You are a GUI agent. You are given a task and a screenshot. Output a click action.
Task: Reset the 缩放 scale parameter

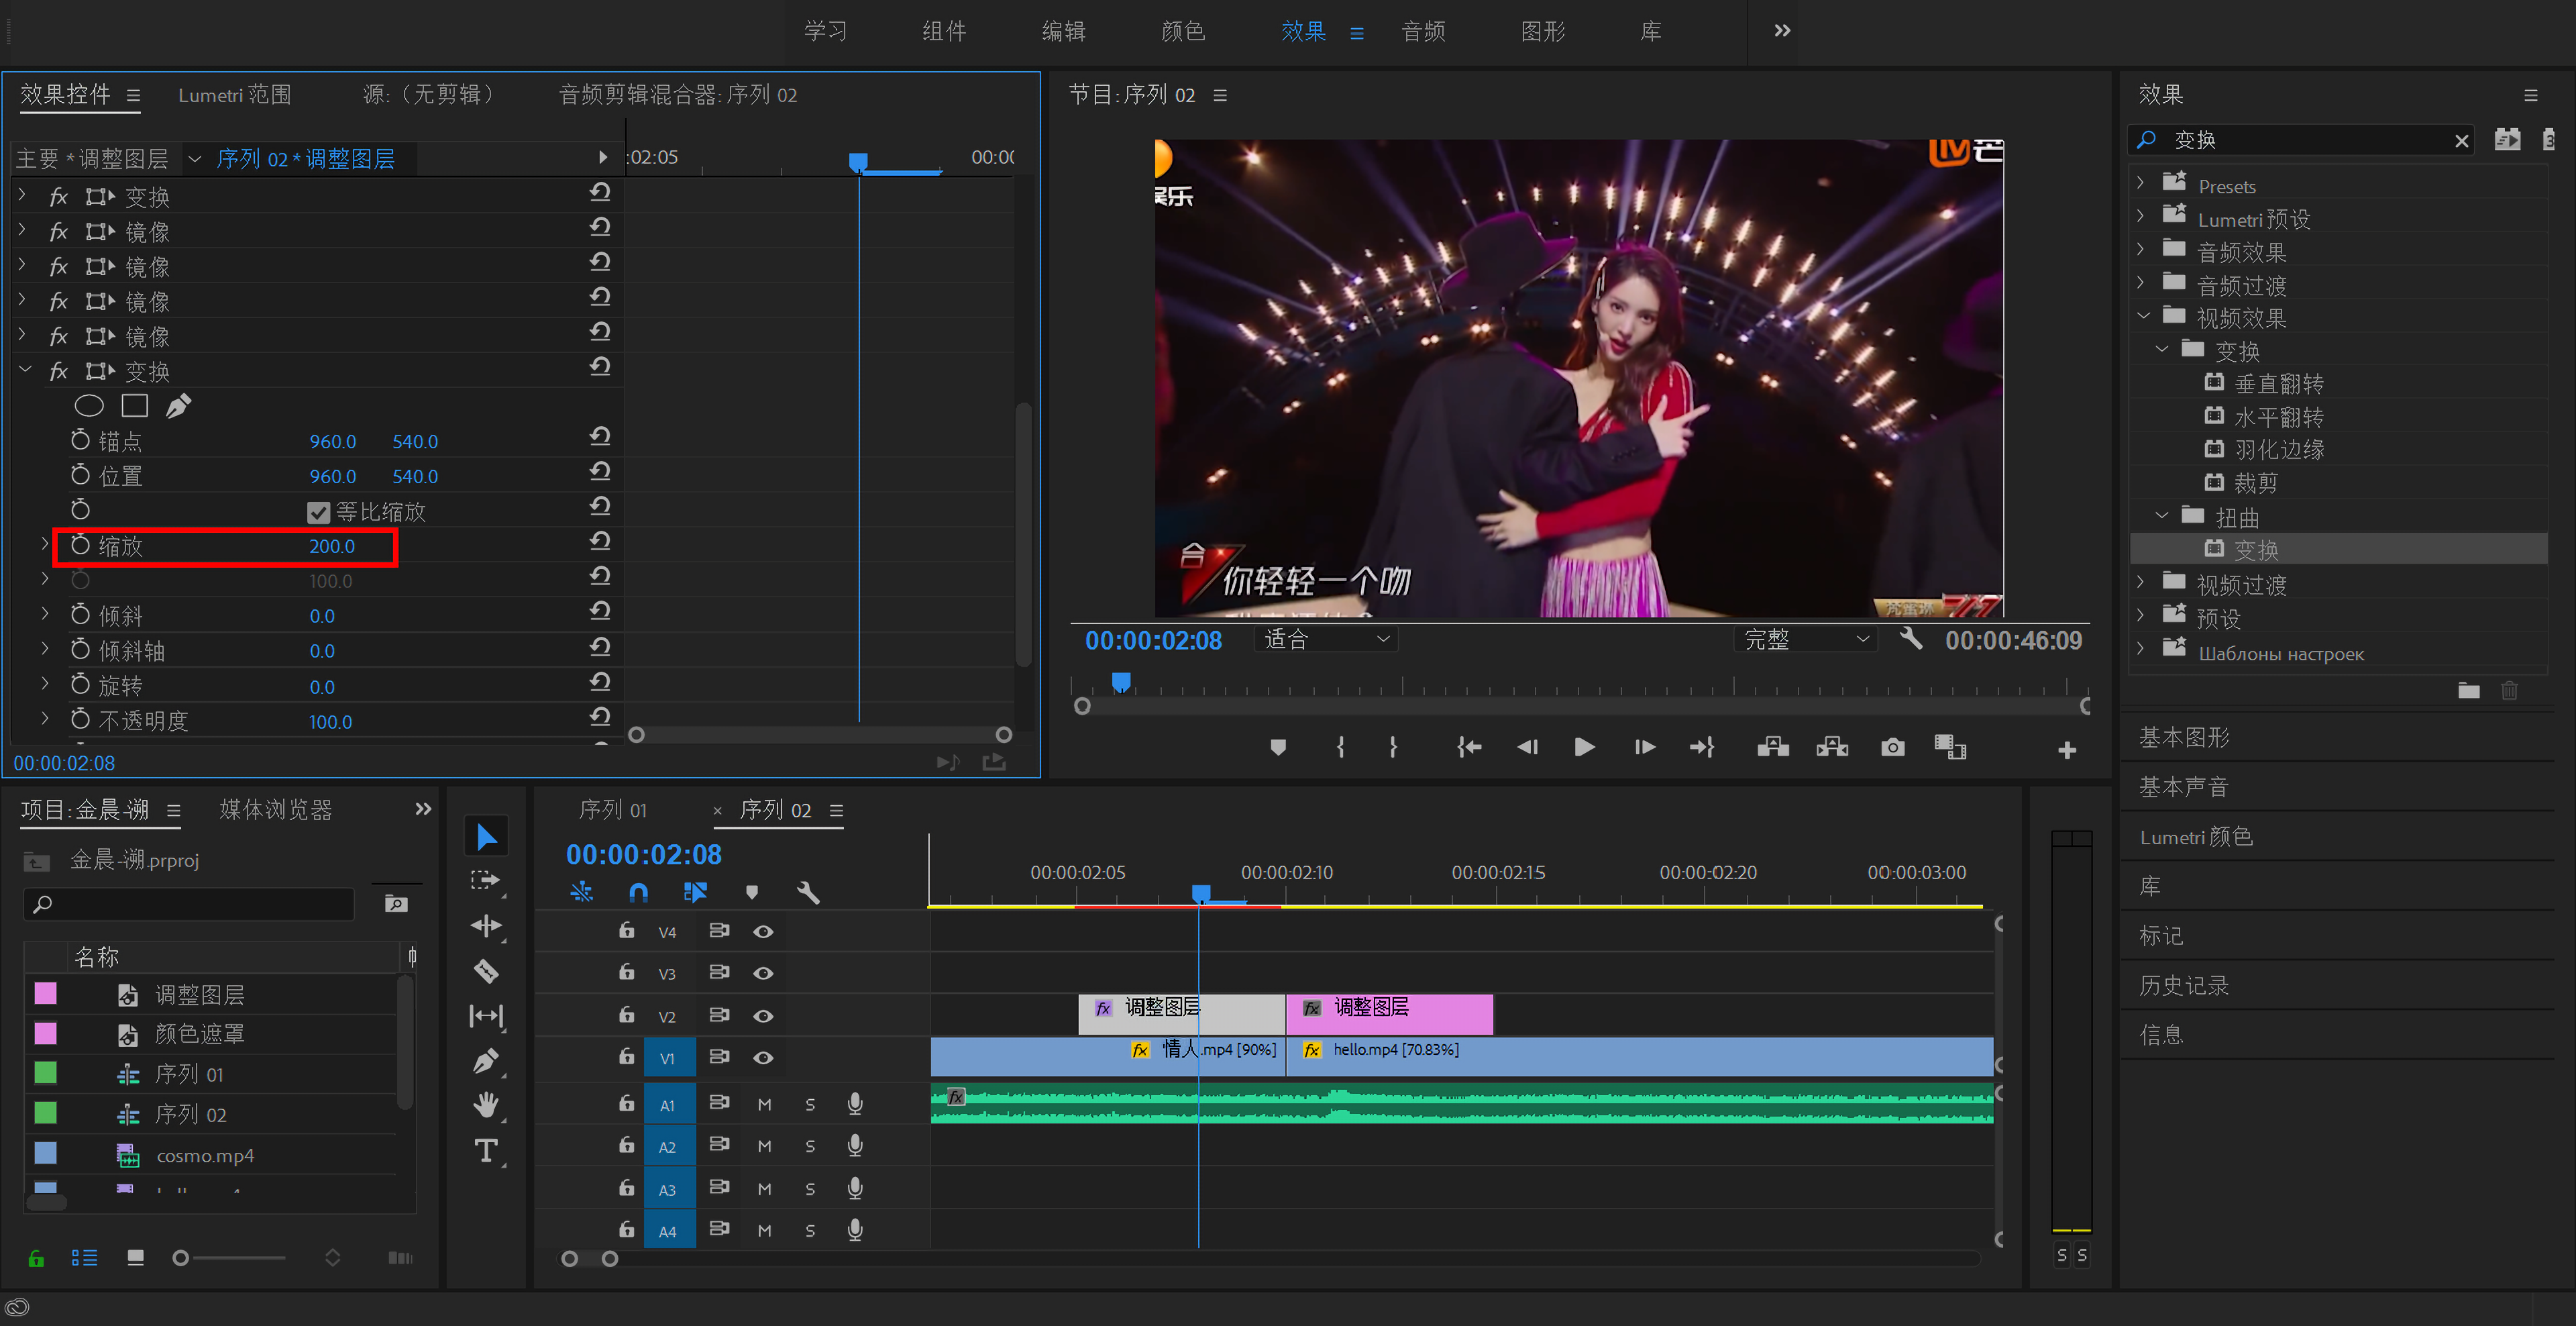pyautogui.click(x=600, y=541)
